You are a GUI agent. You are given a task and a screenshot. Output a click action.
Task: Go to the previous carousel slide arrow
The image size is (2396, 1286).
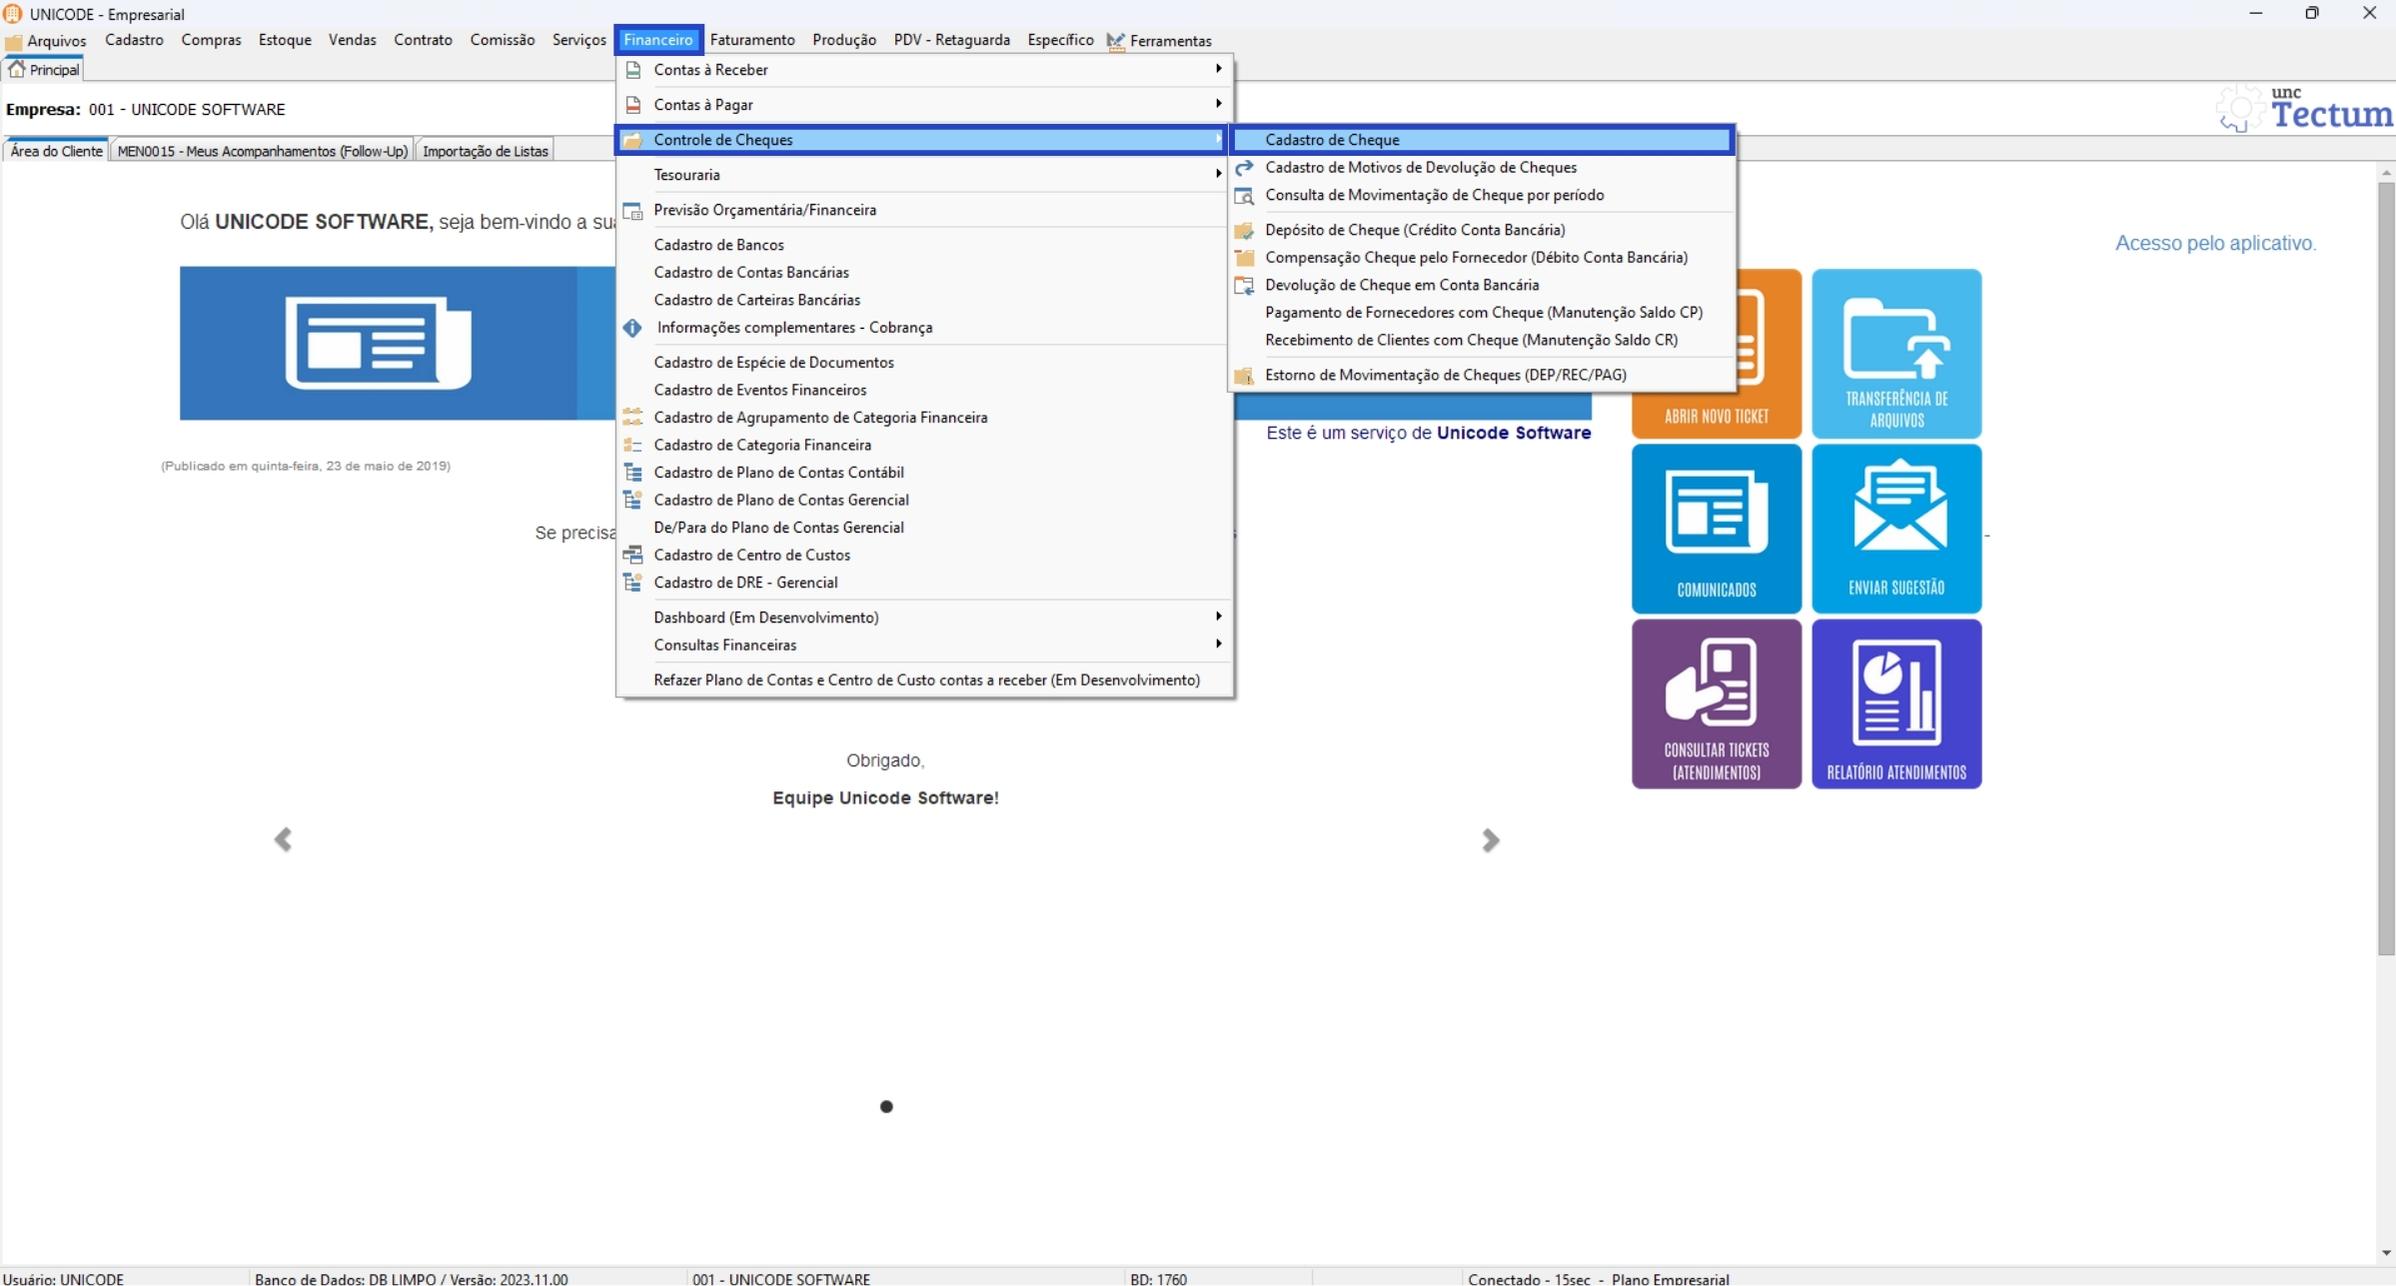(x=283, y=840)
